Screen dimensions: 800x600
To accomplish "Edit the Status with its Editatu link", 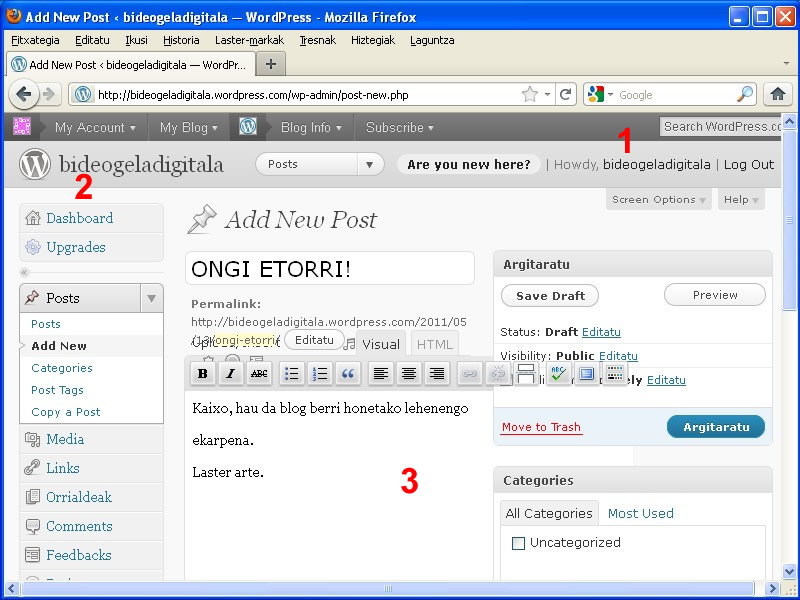I will [601, 332].
